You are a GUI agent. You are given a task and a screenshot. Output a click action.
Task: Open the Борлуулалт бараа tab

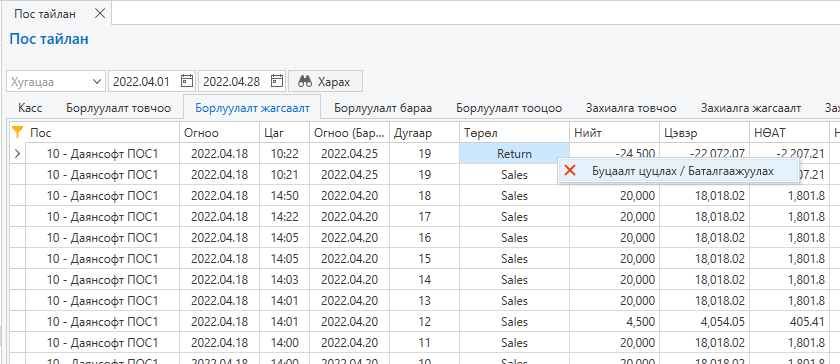coord(383,108)
